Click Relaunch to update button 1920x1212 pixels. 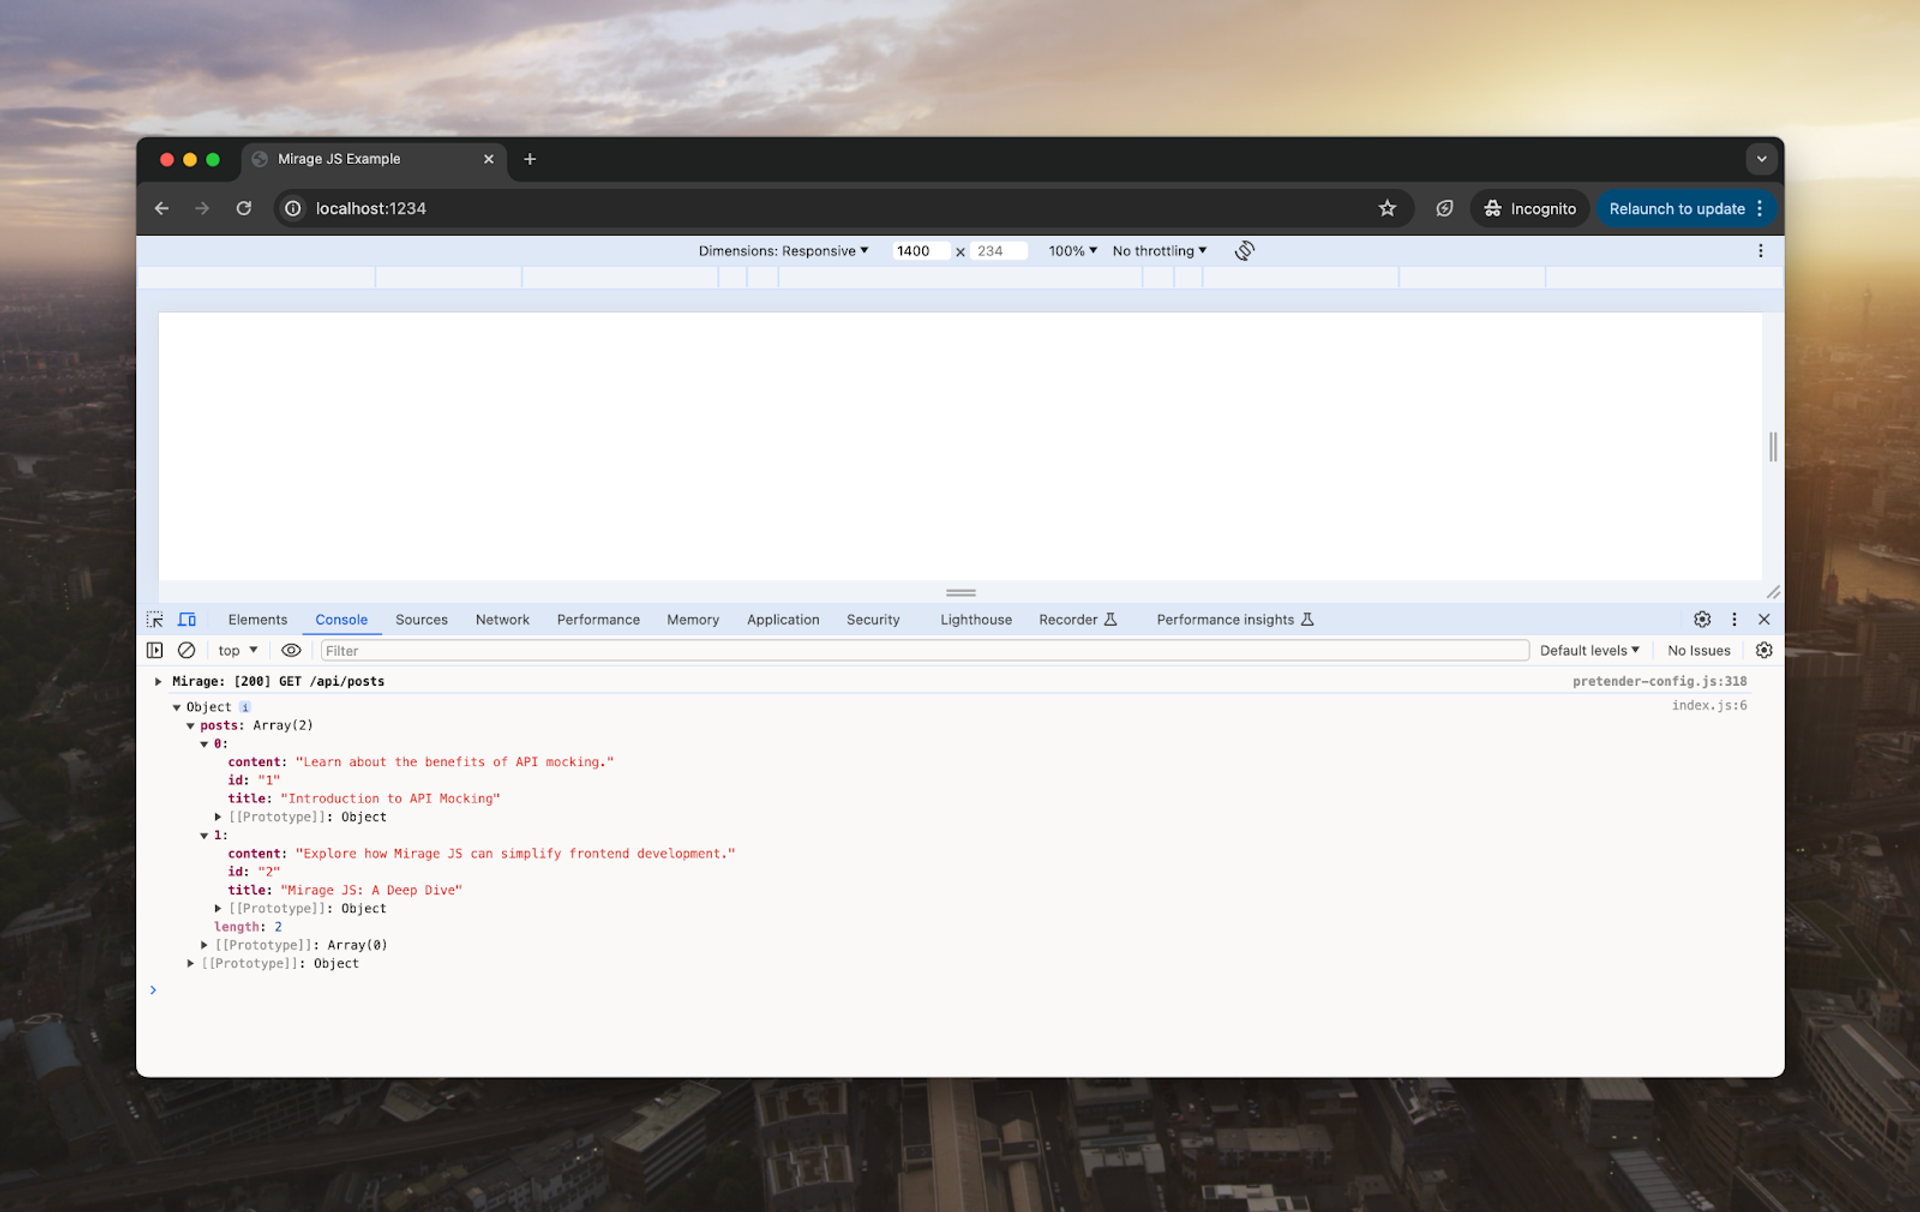tap(1676, 208)
